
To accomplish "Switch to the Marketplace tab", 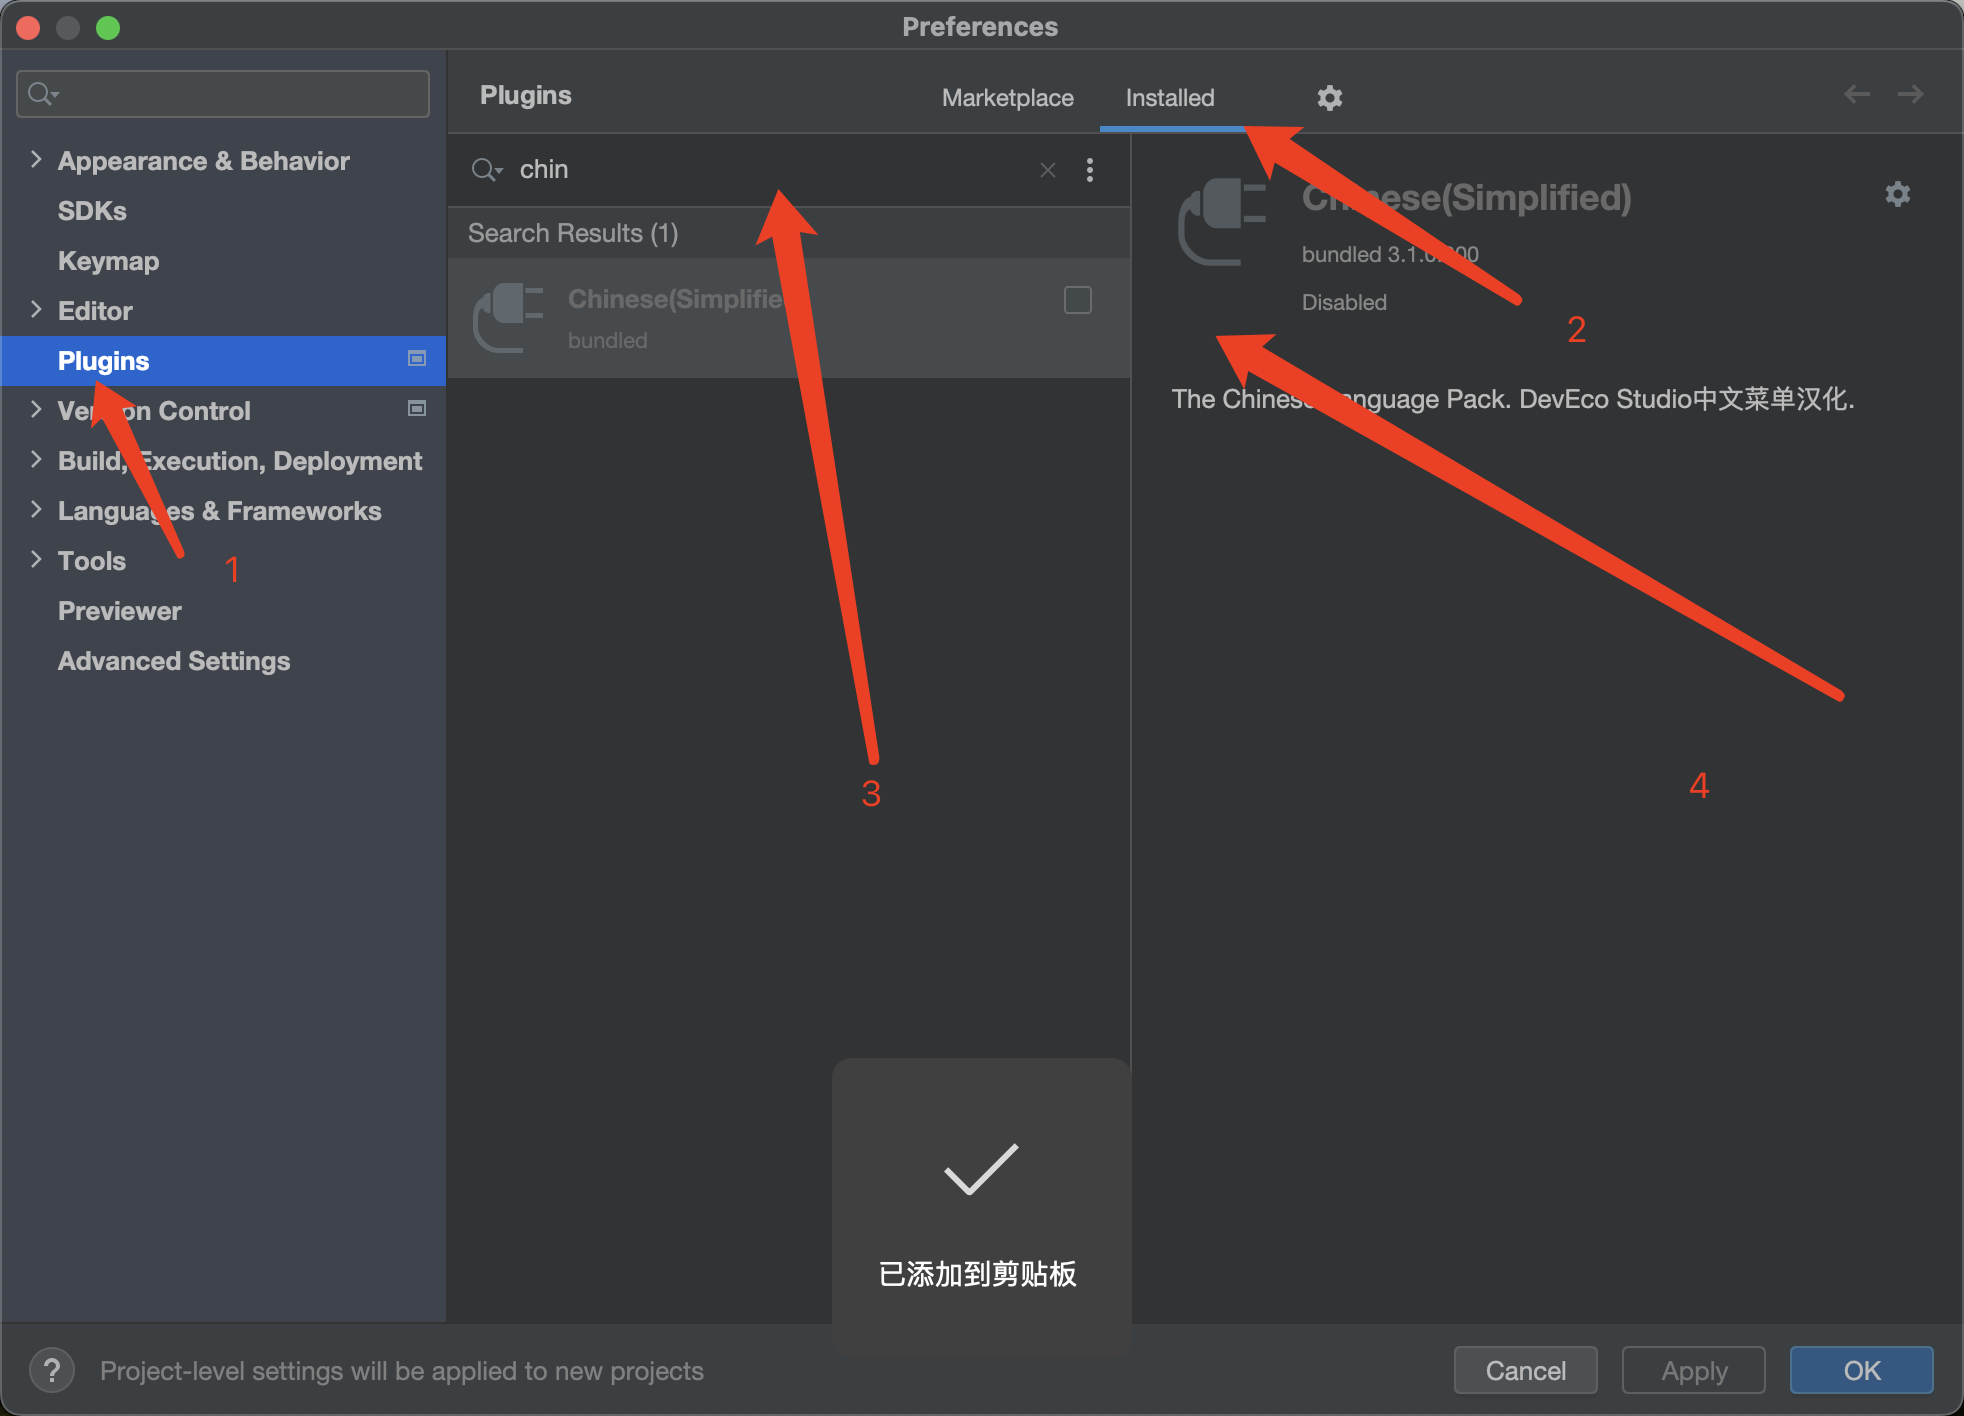I will tap(1007, 98).
